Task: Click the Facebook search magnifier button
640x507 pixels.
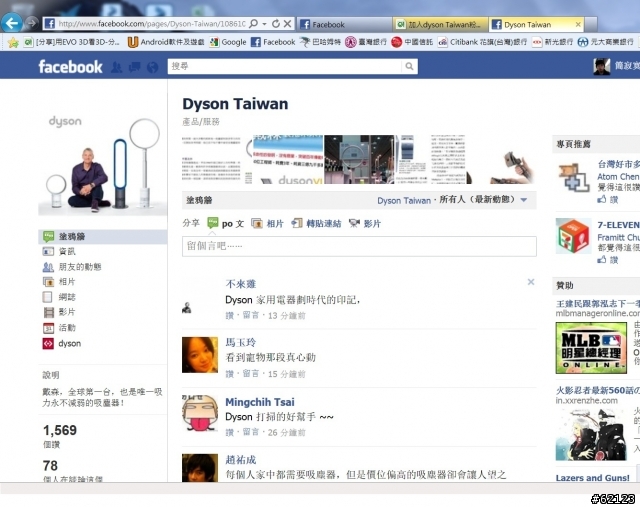Action: [x=409, y=66]
